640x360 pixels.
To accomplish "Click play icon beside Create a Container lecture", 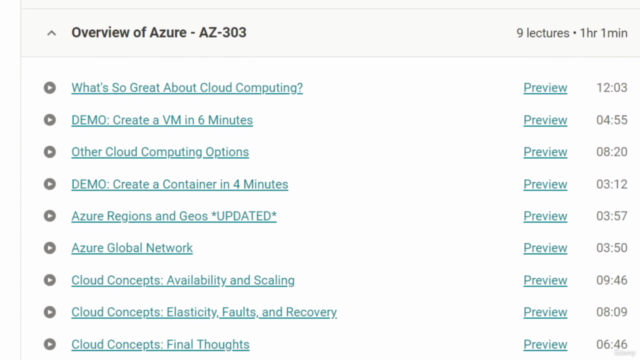I will coord(50,184).
